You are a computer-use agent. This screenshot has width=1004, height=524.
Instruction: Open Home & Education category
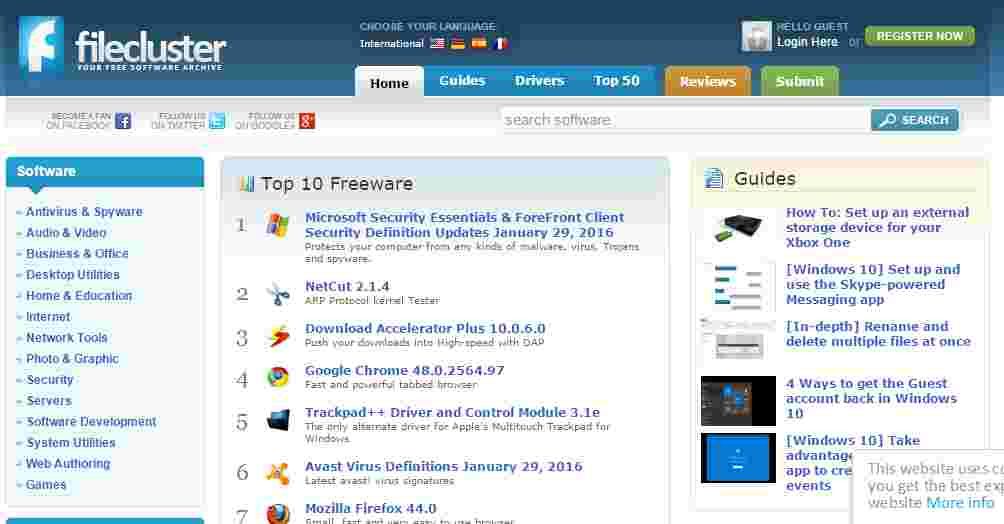click(x=79, y=296)
